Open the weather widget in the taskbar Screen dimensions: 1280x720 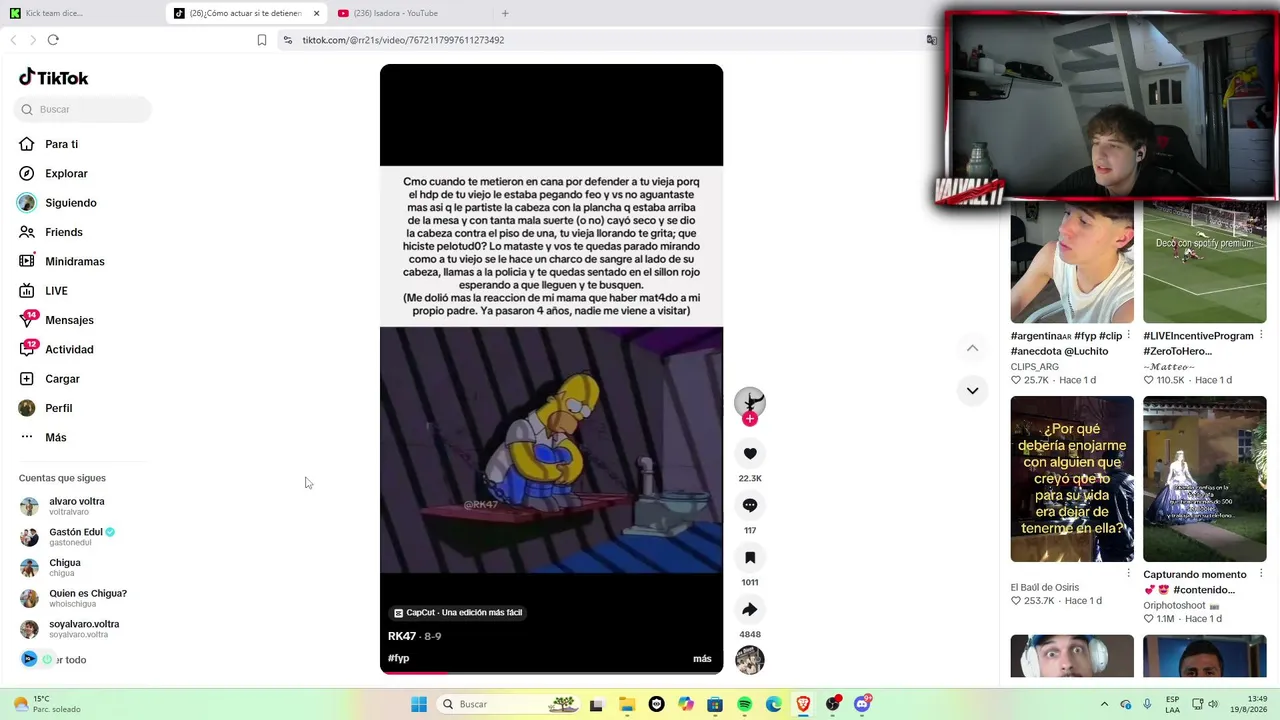pyautogui.click(x=45, y=704)
